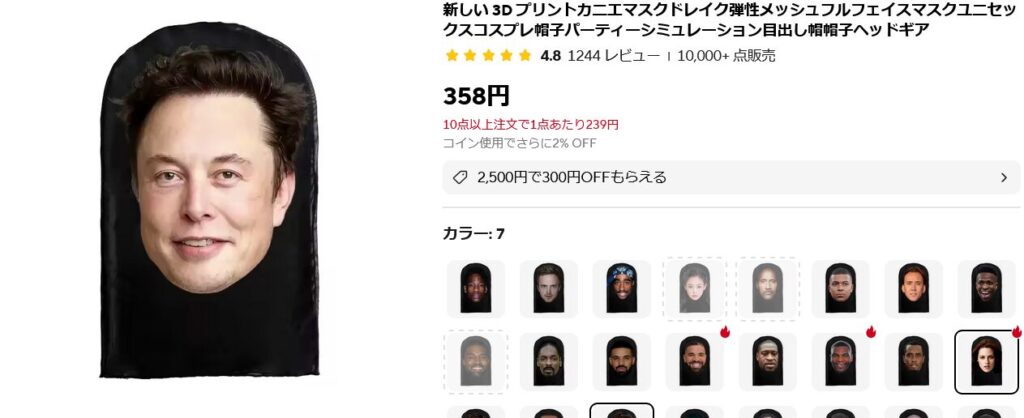
Task: Click the coupon tag icon
Action: (460, 178)
